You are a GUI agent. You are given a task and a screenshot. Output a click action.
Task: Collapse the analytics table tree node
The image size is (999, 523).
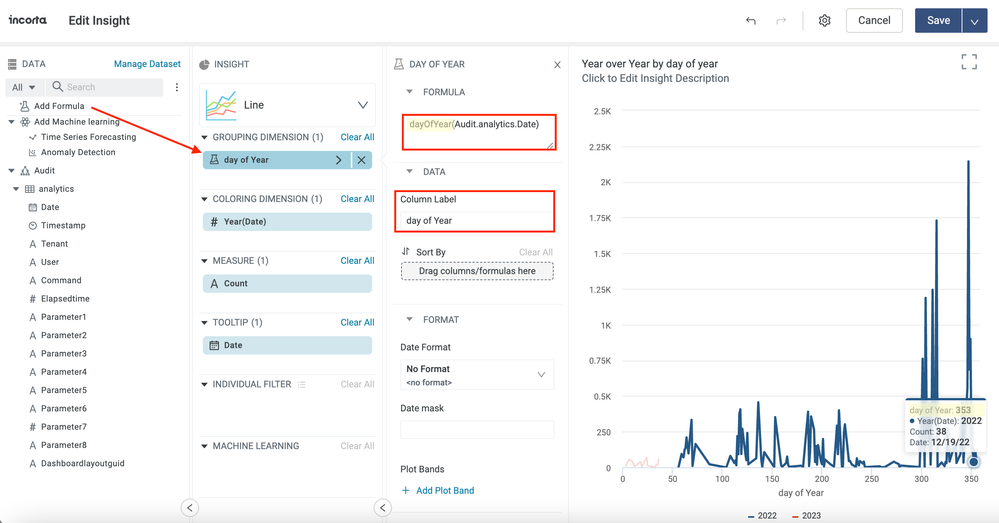pos(16,189)
